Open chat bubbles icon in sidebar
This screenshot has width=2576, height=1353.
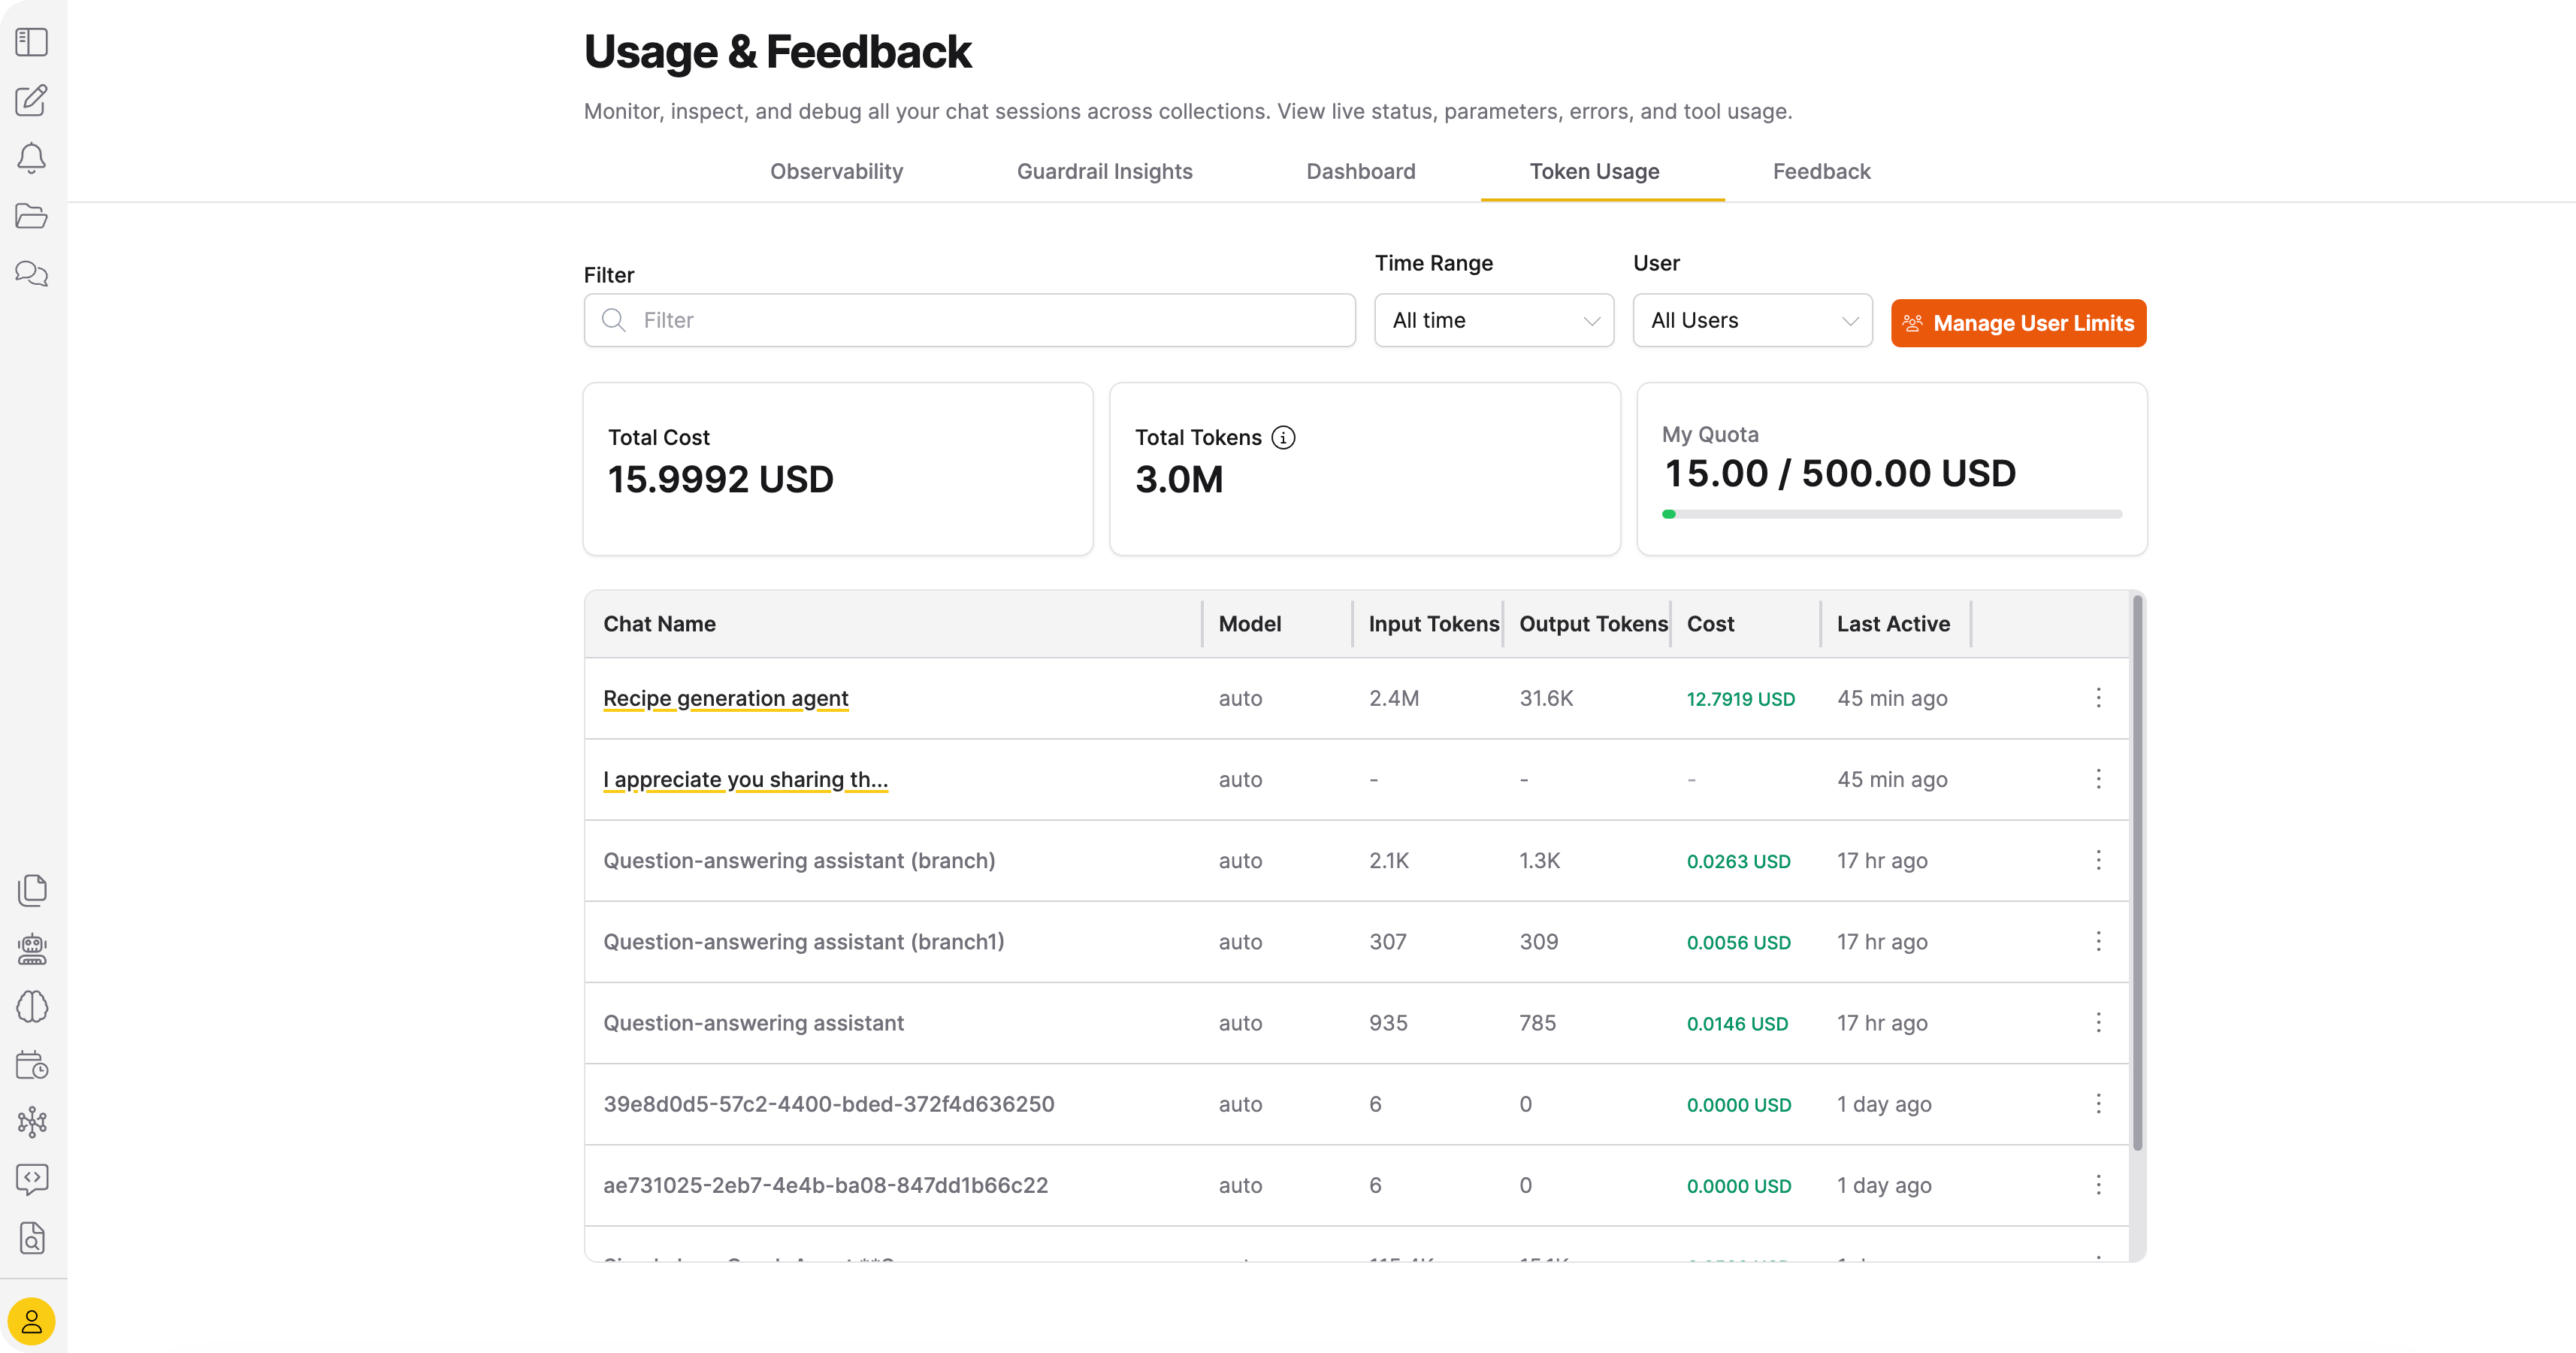[x=32, y=273]
